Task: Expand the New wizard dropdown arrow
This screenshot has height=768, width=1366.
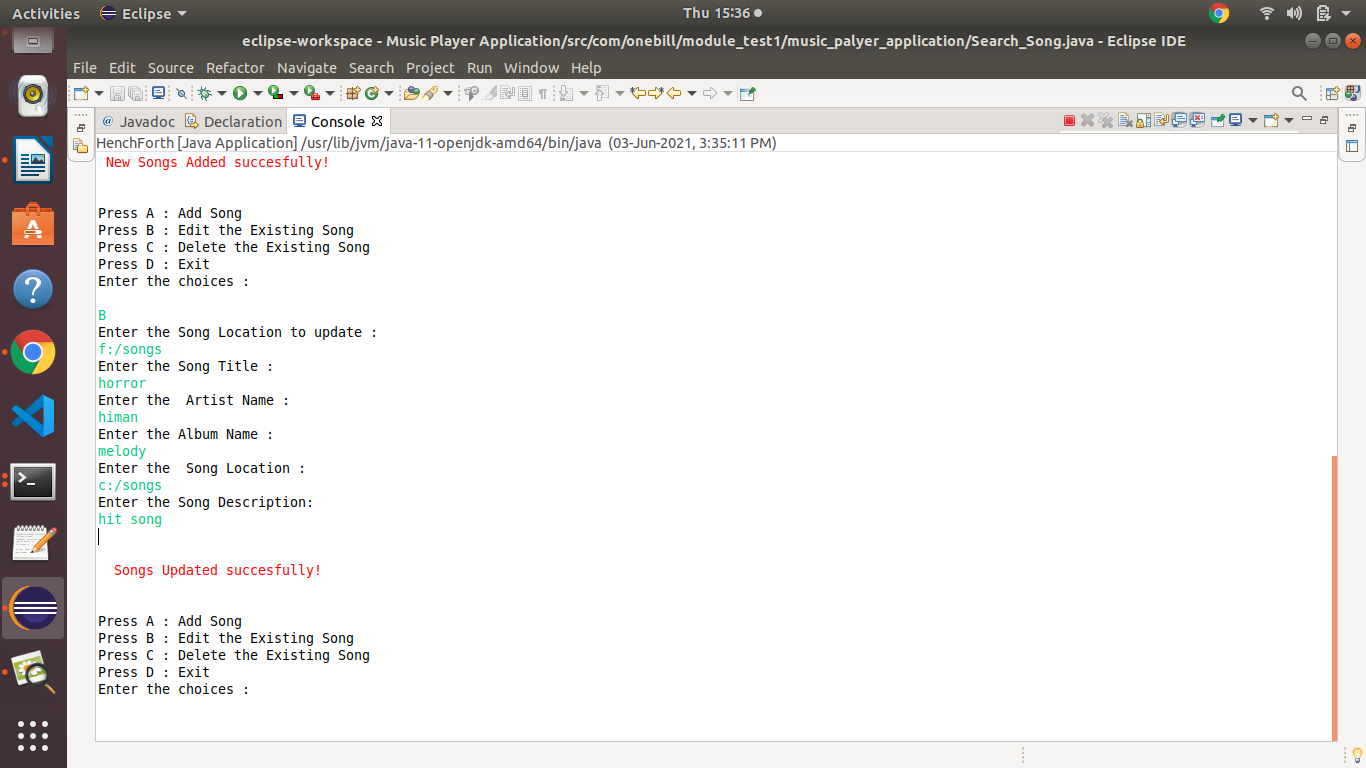Action: (98, 92)
